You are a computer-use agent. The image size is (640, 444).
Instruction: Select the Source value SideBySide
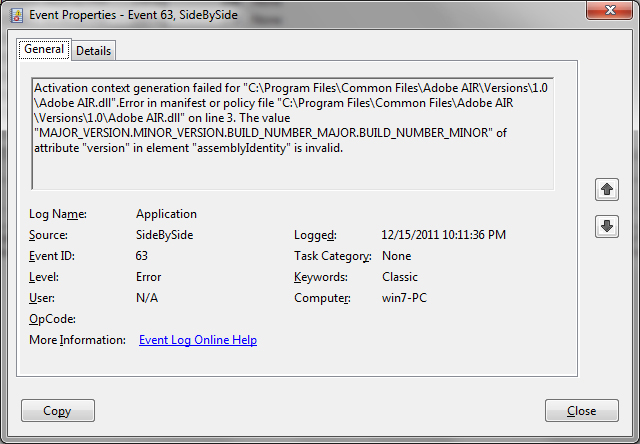click(x=164, y=235)
